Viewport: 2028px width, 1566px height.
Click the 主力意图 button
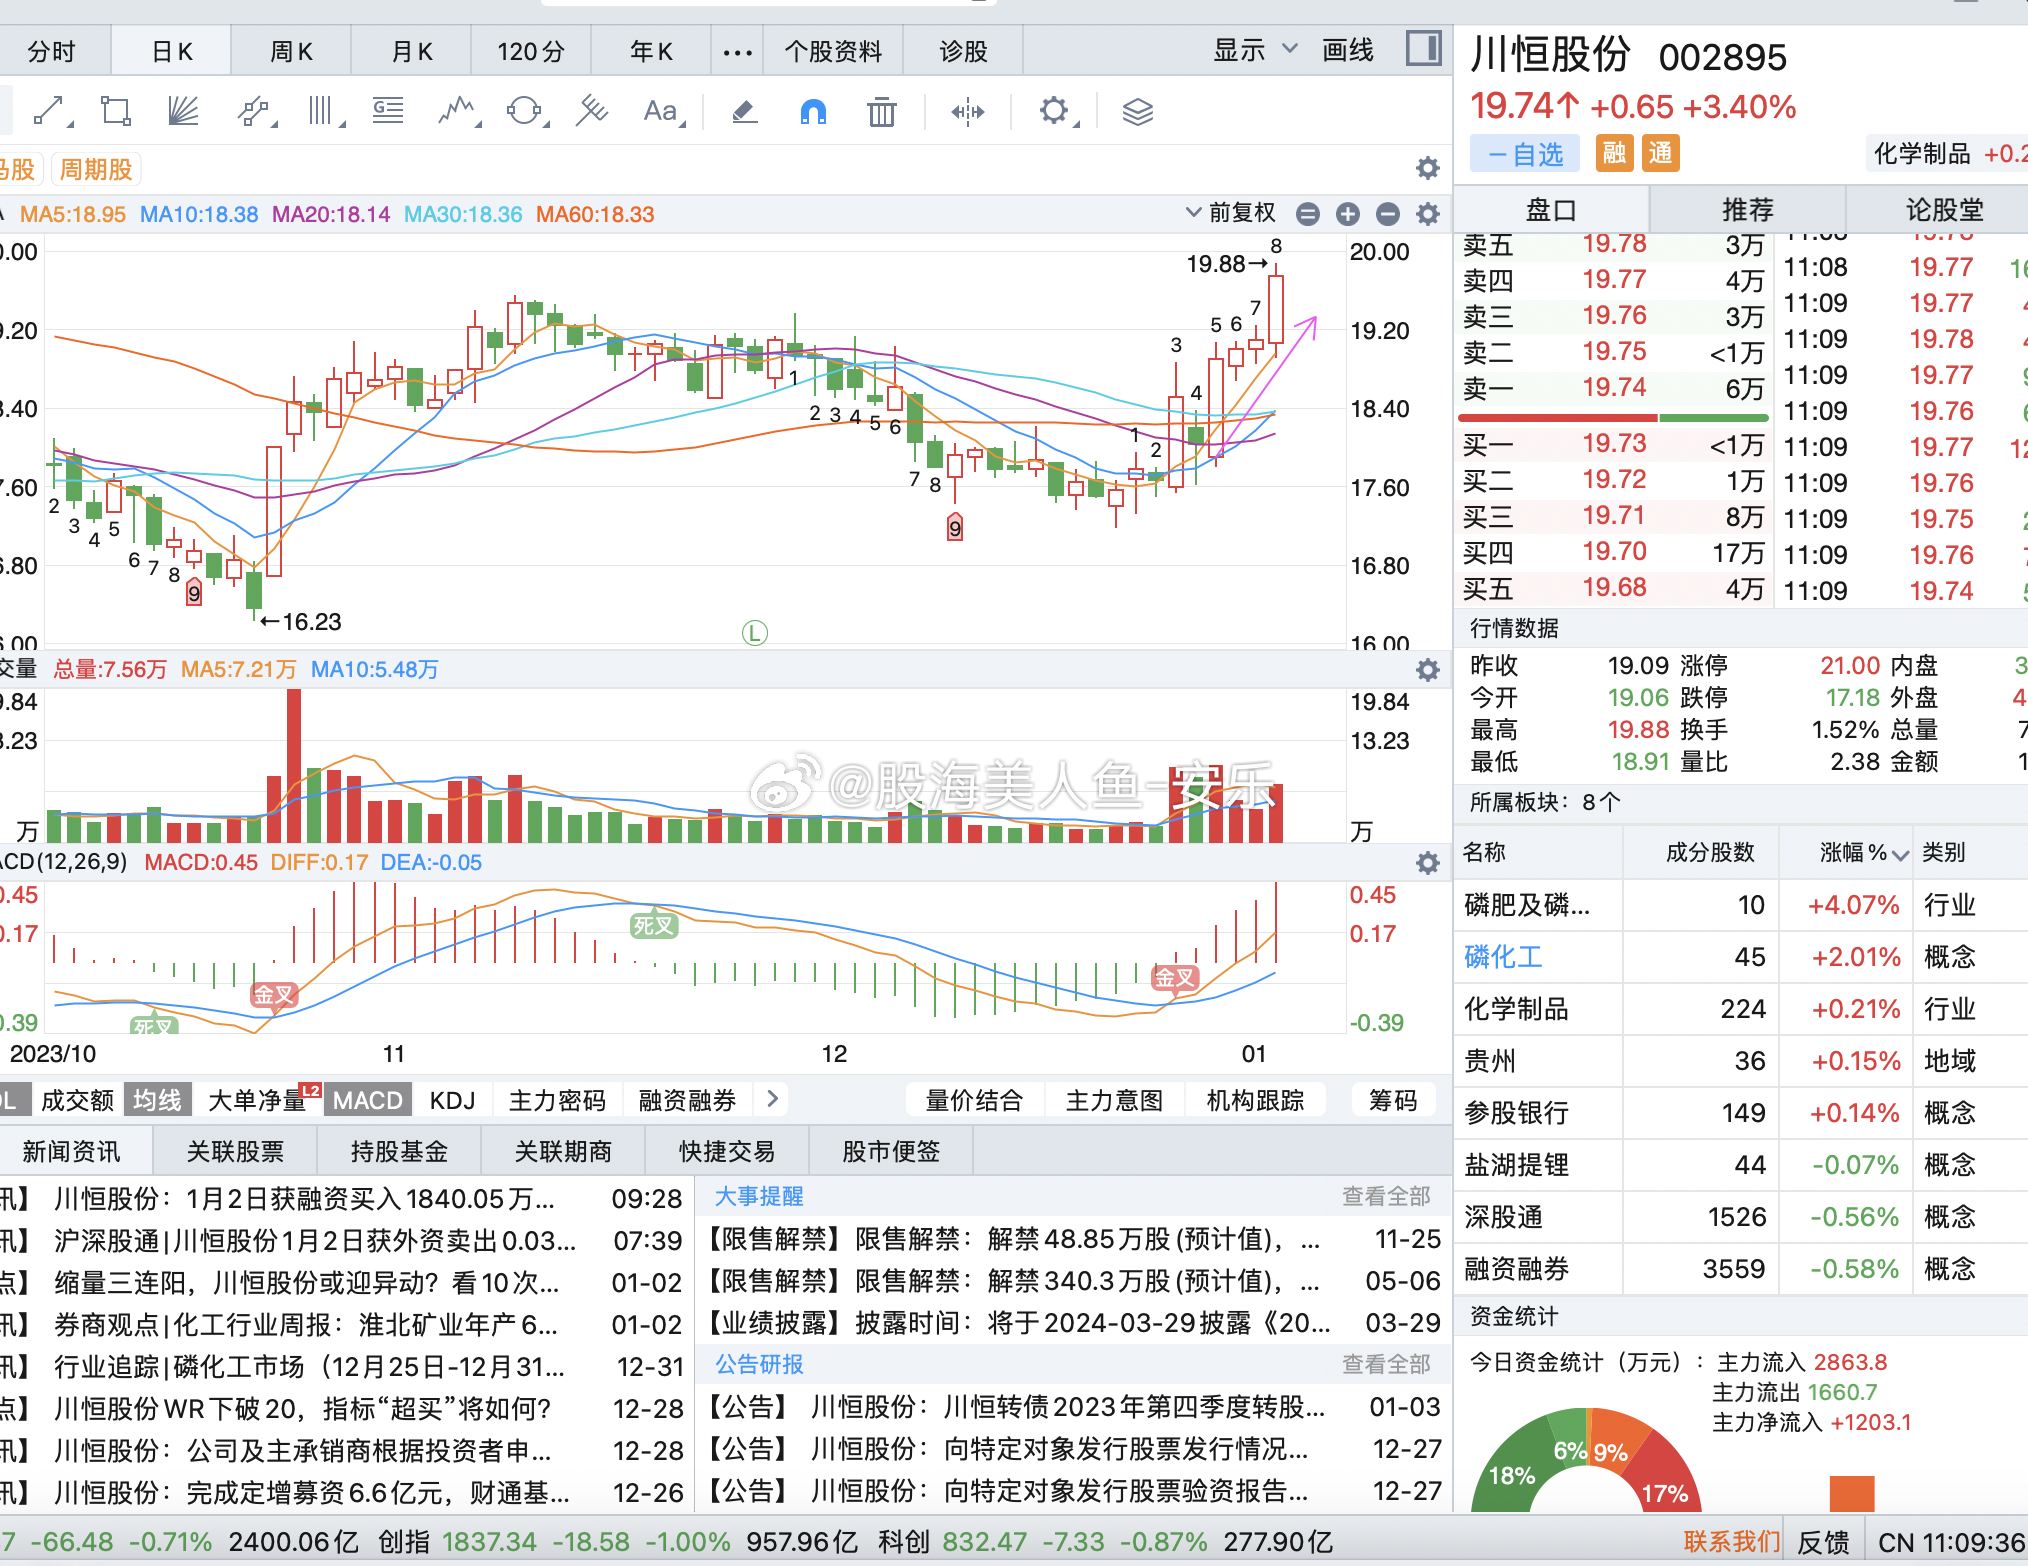click(x=1114, y=1100)
